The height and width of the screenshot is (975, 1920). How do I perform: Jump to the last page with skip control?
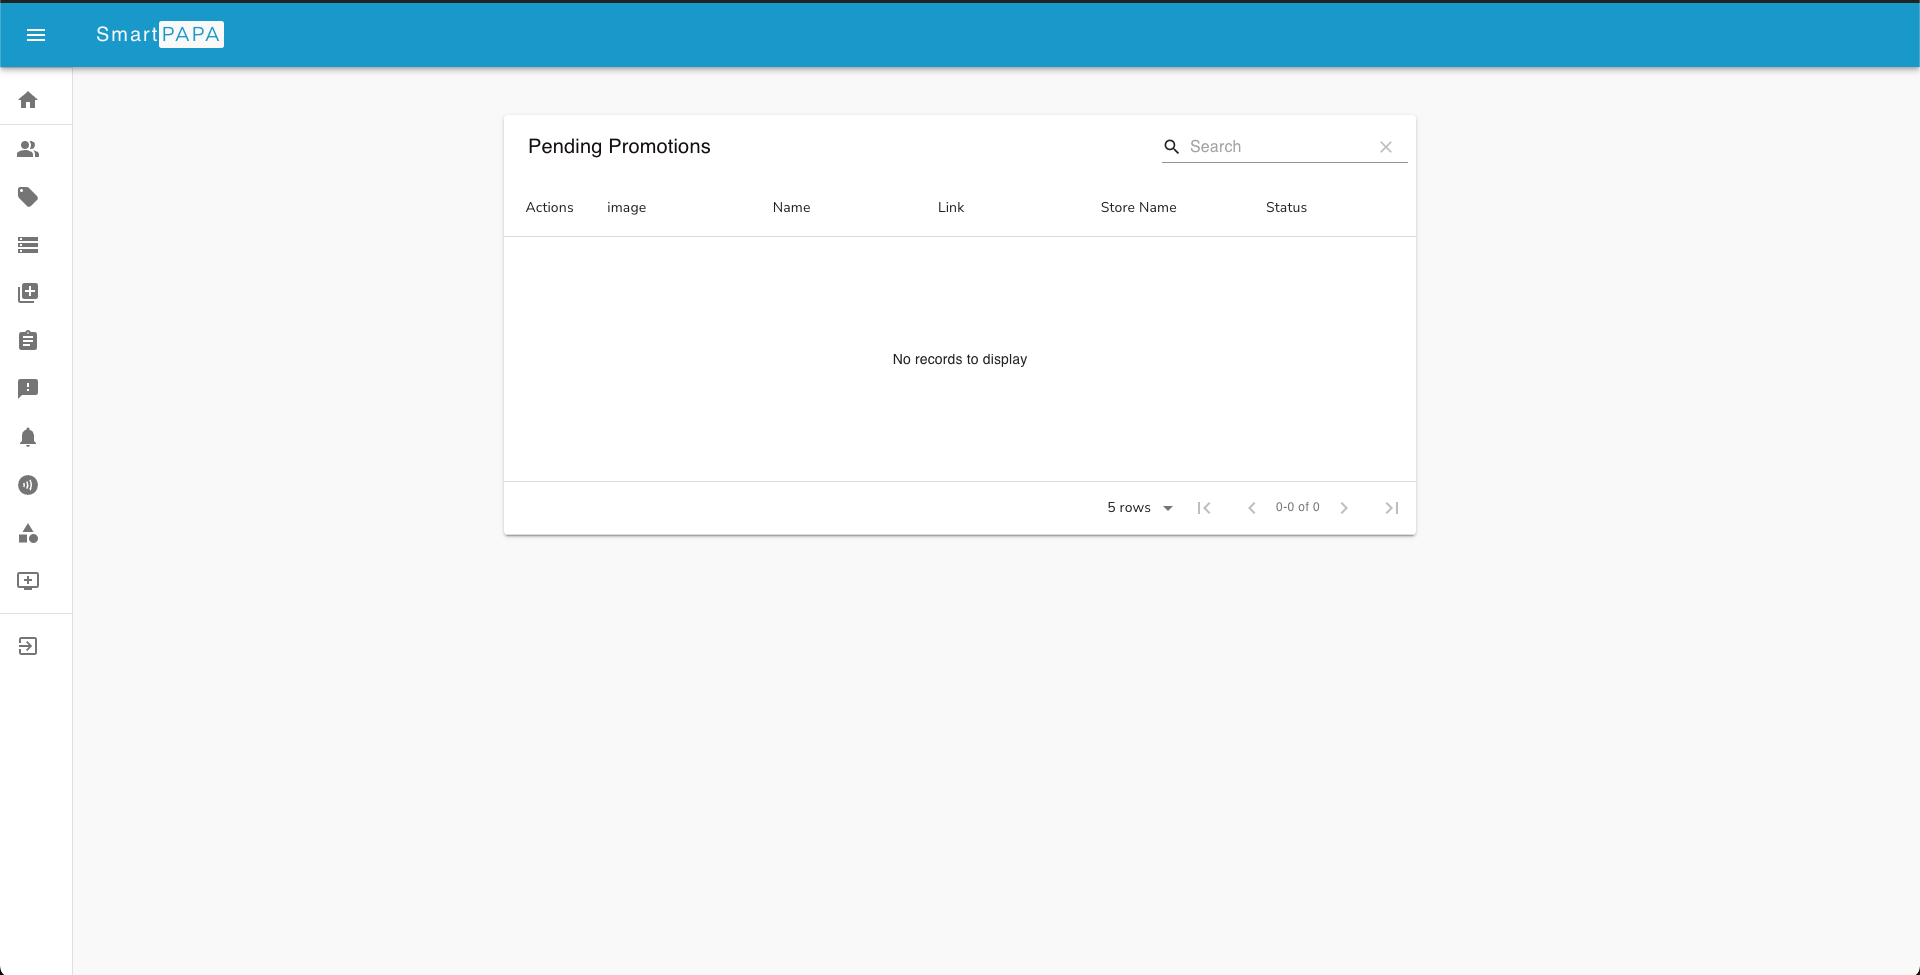(1392, 507)
